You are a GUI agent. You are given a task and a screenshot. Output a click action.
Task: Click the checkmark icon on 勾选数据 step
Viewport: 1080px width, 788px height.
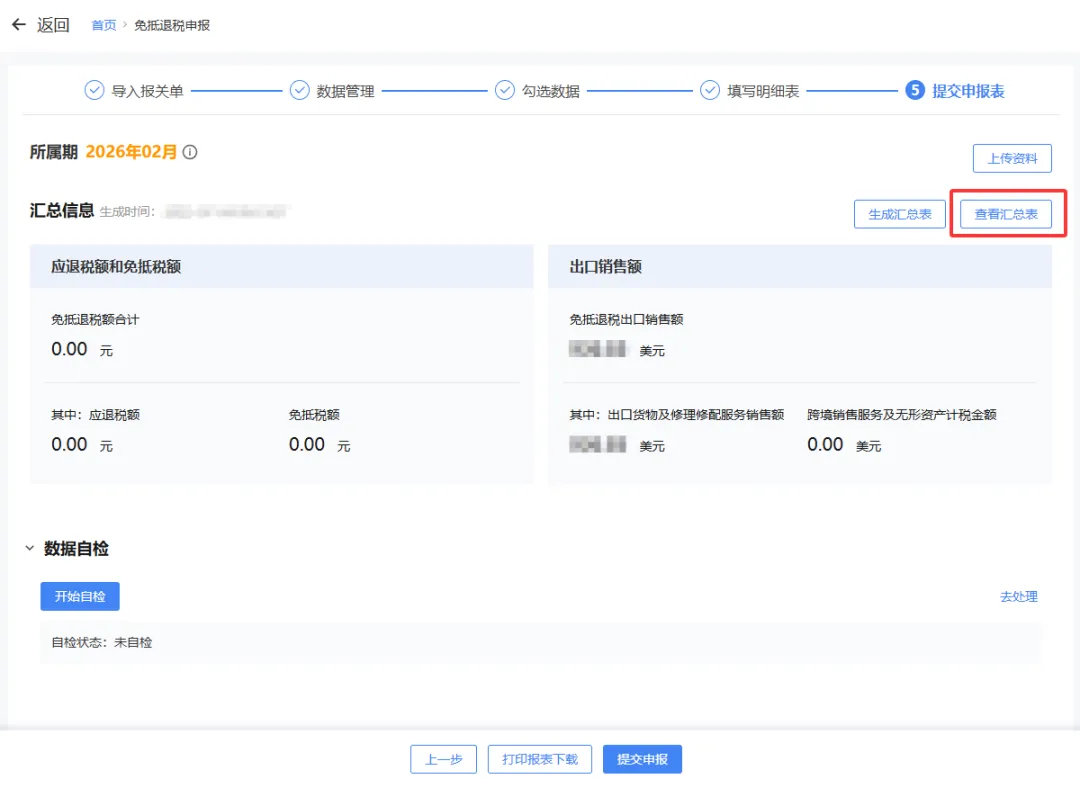(x=505, y=89)
